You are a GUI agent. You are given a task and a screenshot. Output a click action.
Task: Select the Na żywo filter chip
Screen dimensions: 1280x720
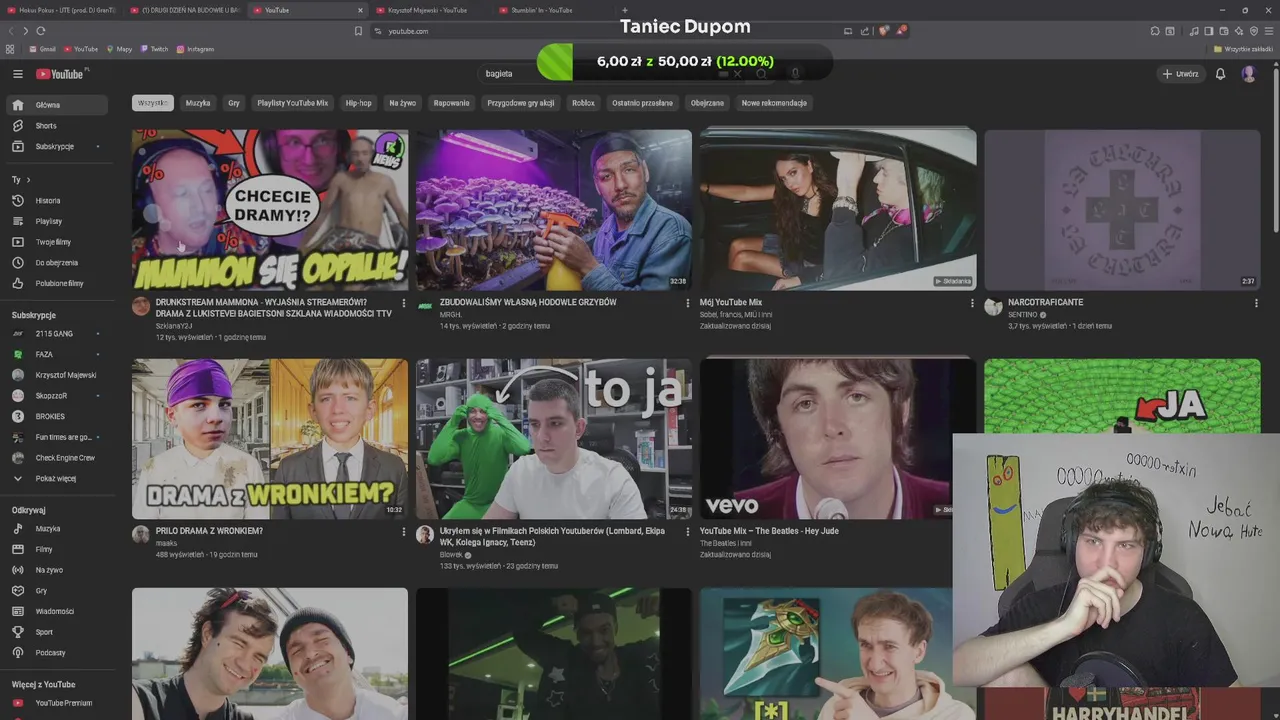[x=402, y=103]
